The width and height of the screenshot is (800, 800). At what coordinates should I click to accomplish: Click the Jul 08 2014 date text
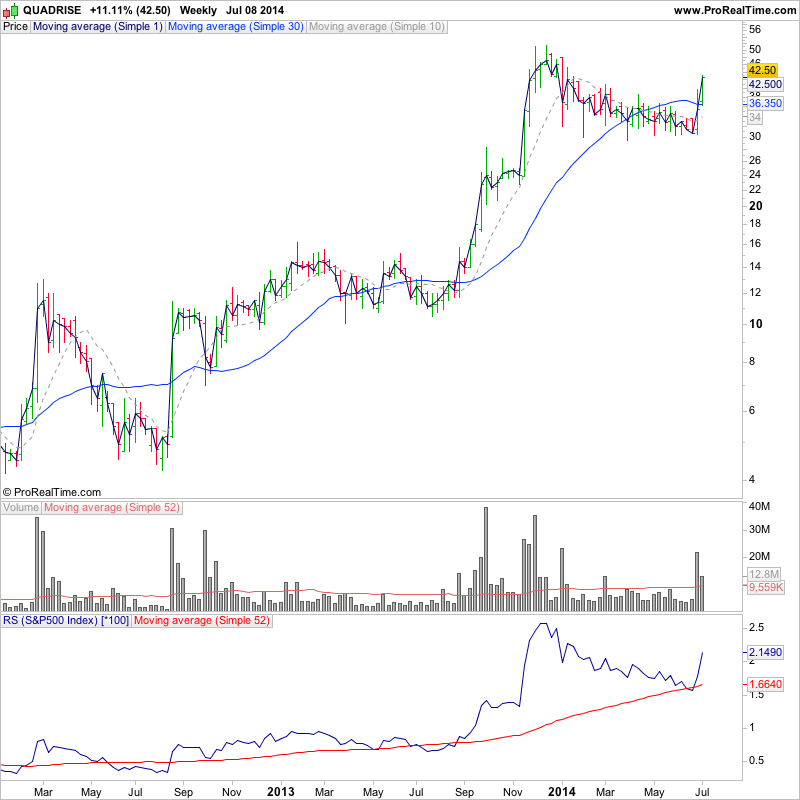255,10
